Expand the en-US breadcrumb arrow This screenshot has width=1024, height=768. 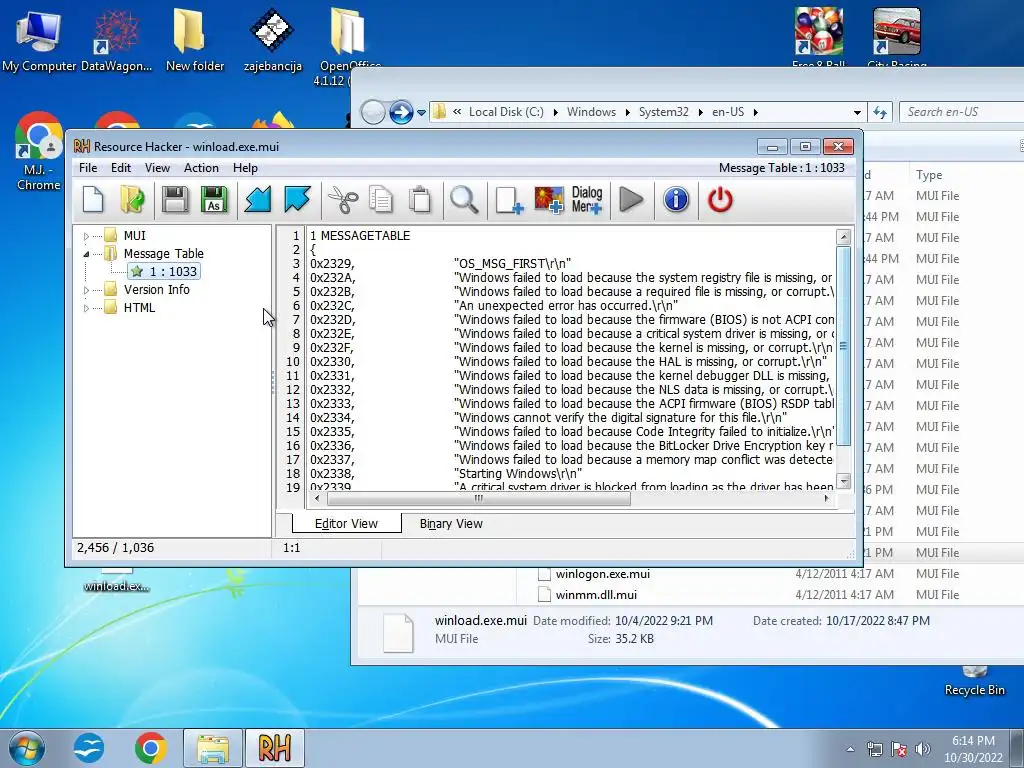[756, 112]
